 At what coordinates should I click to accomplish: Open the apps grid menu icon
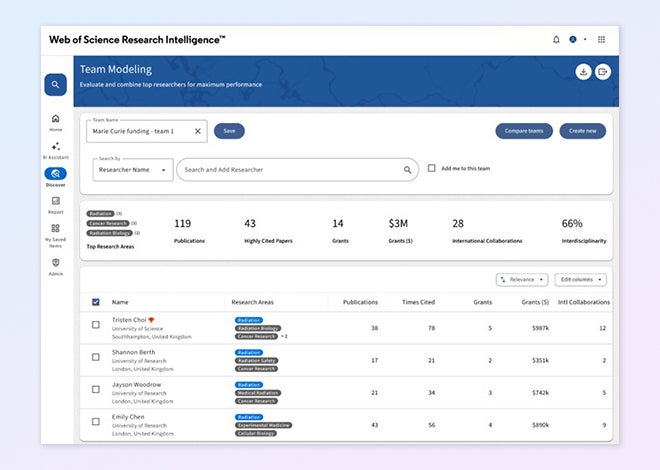click(601, 40)
